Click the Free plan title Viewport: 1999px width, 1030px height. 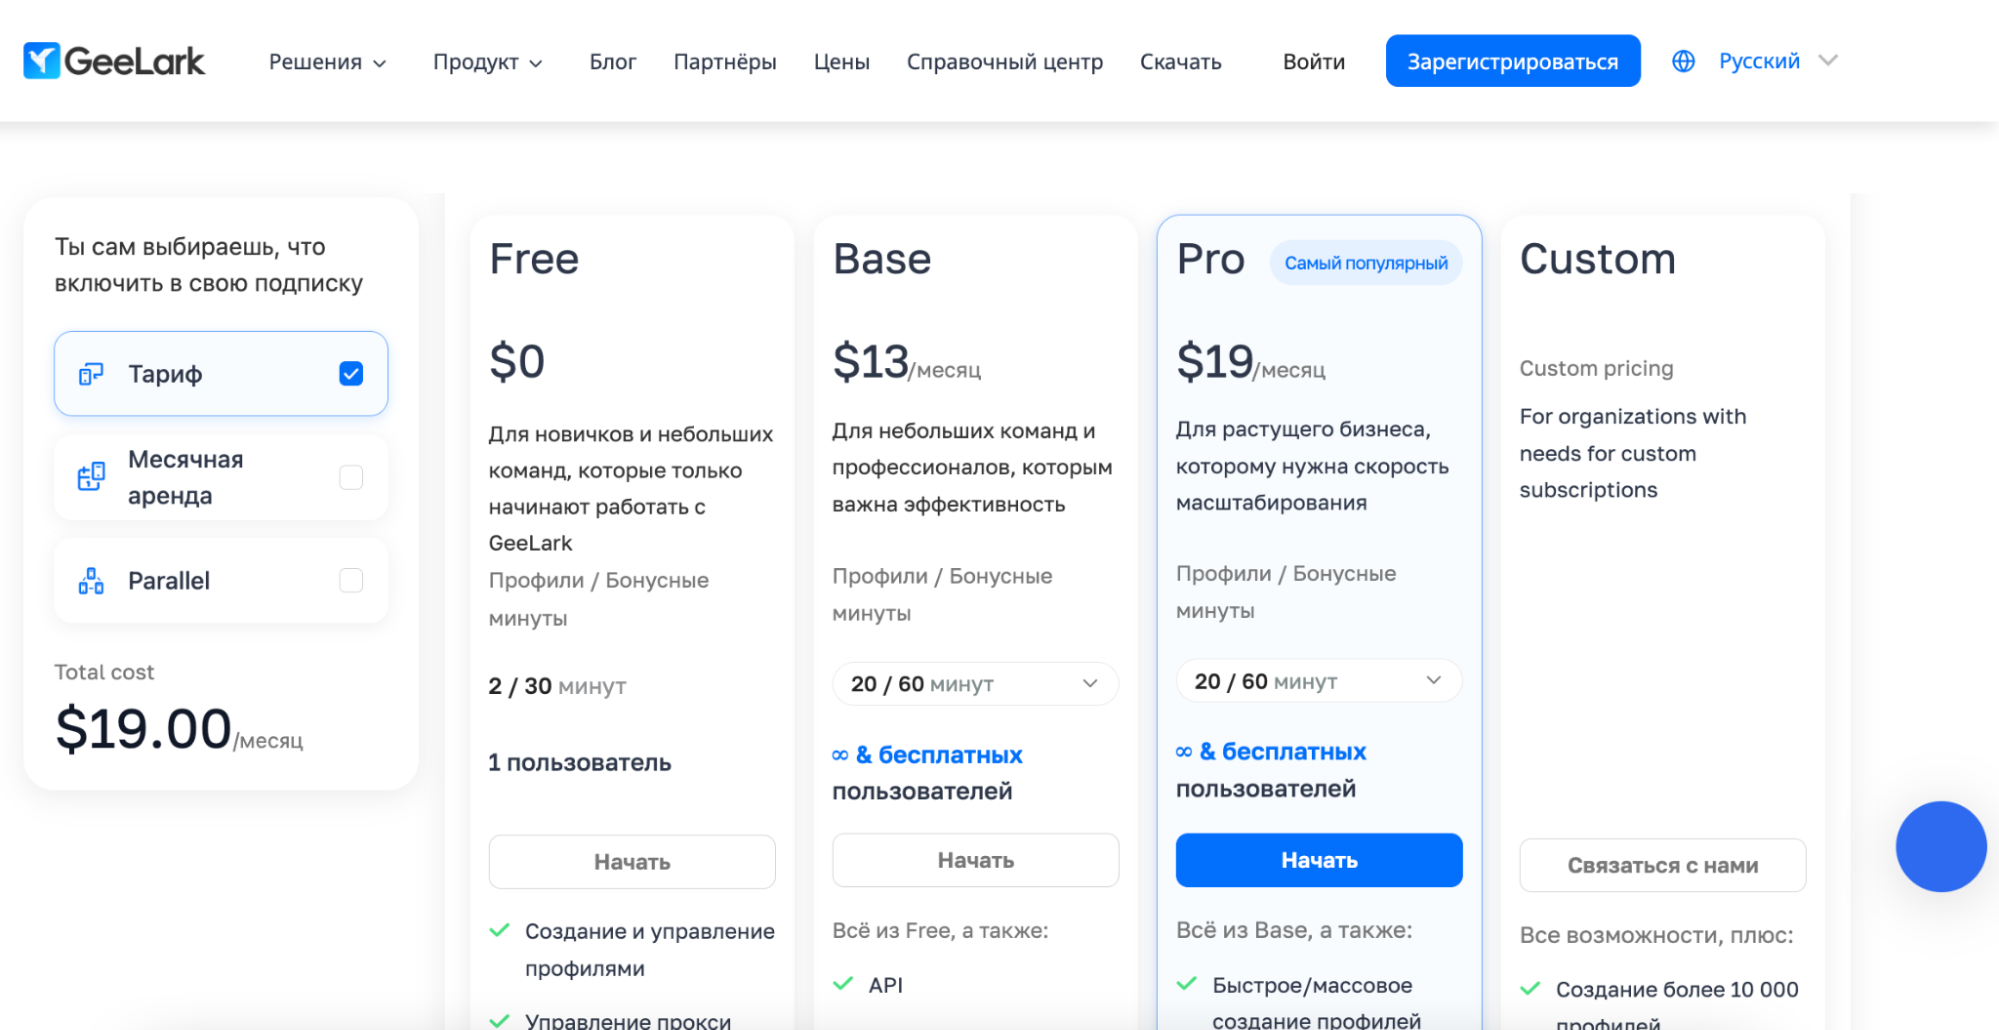pyautogui.click(x=534, y=259)
